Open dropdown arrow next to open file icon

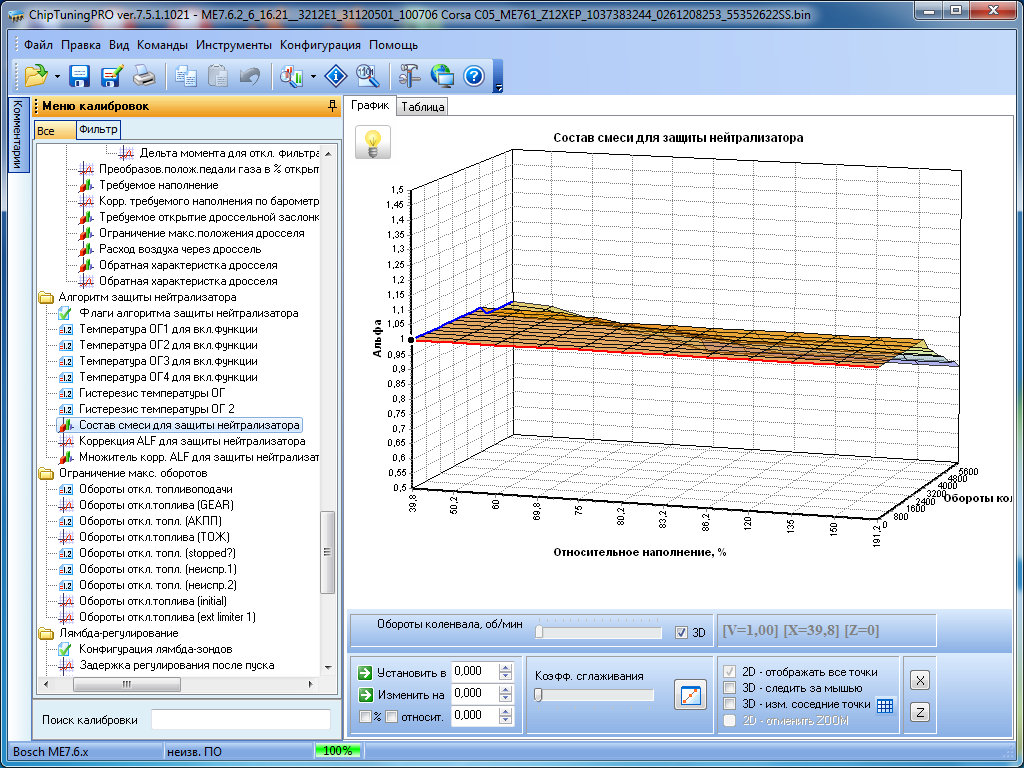tap(57, 77)
